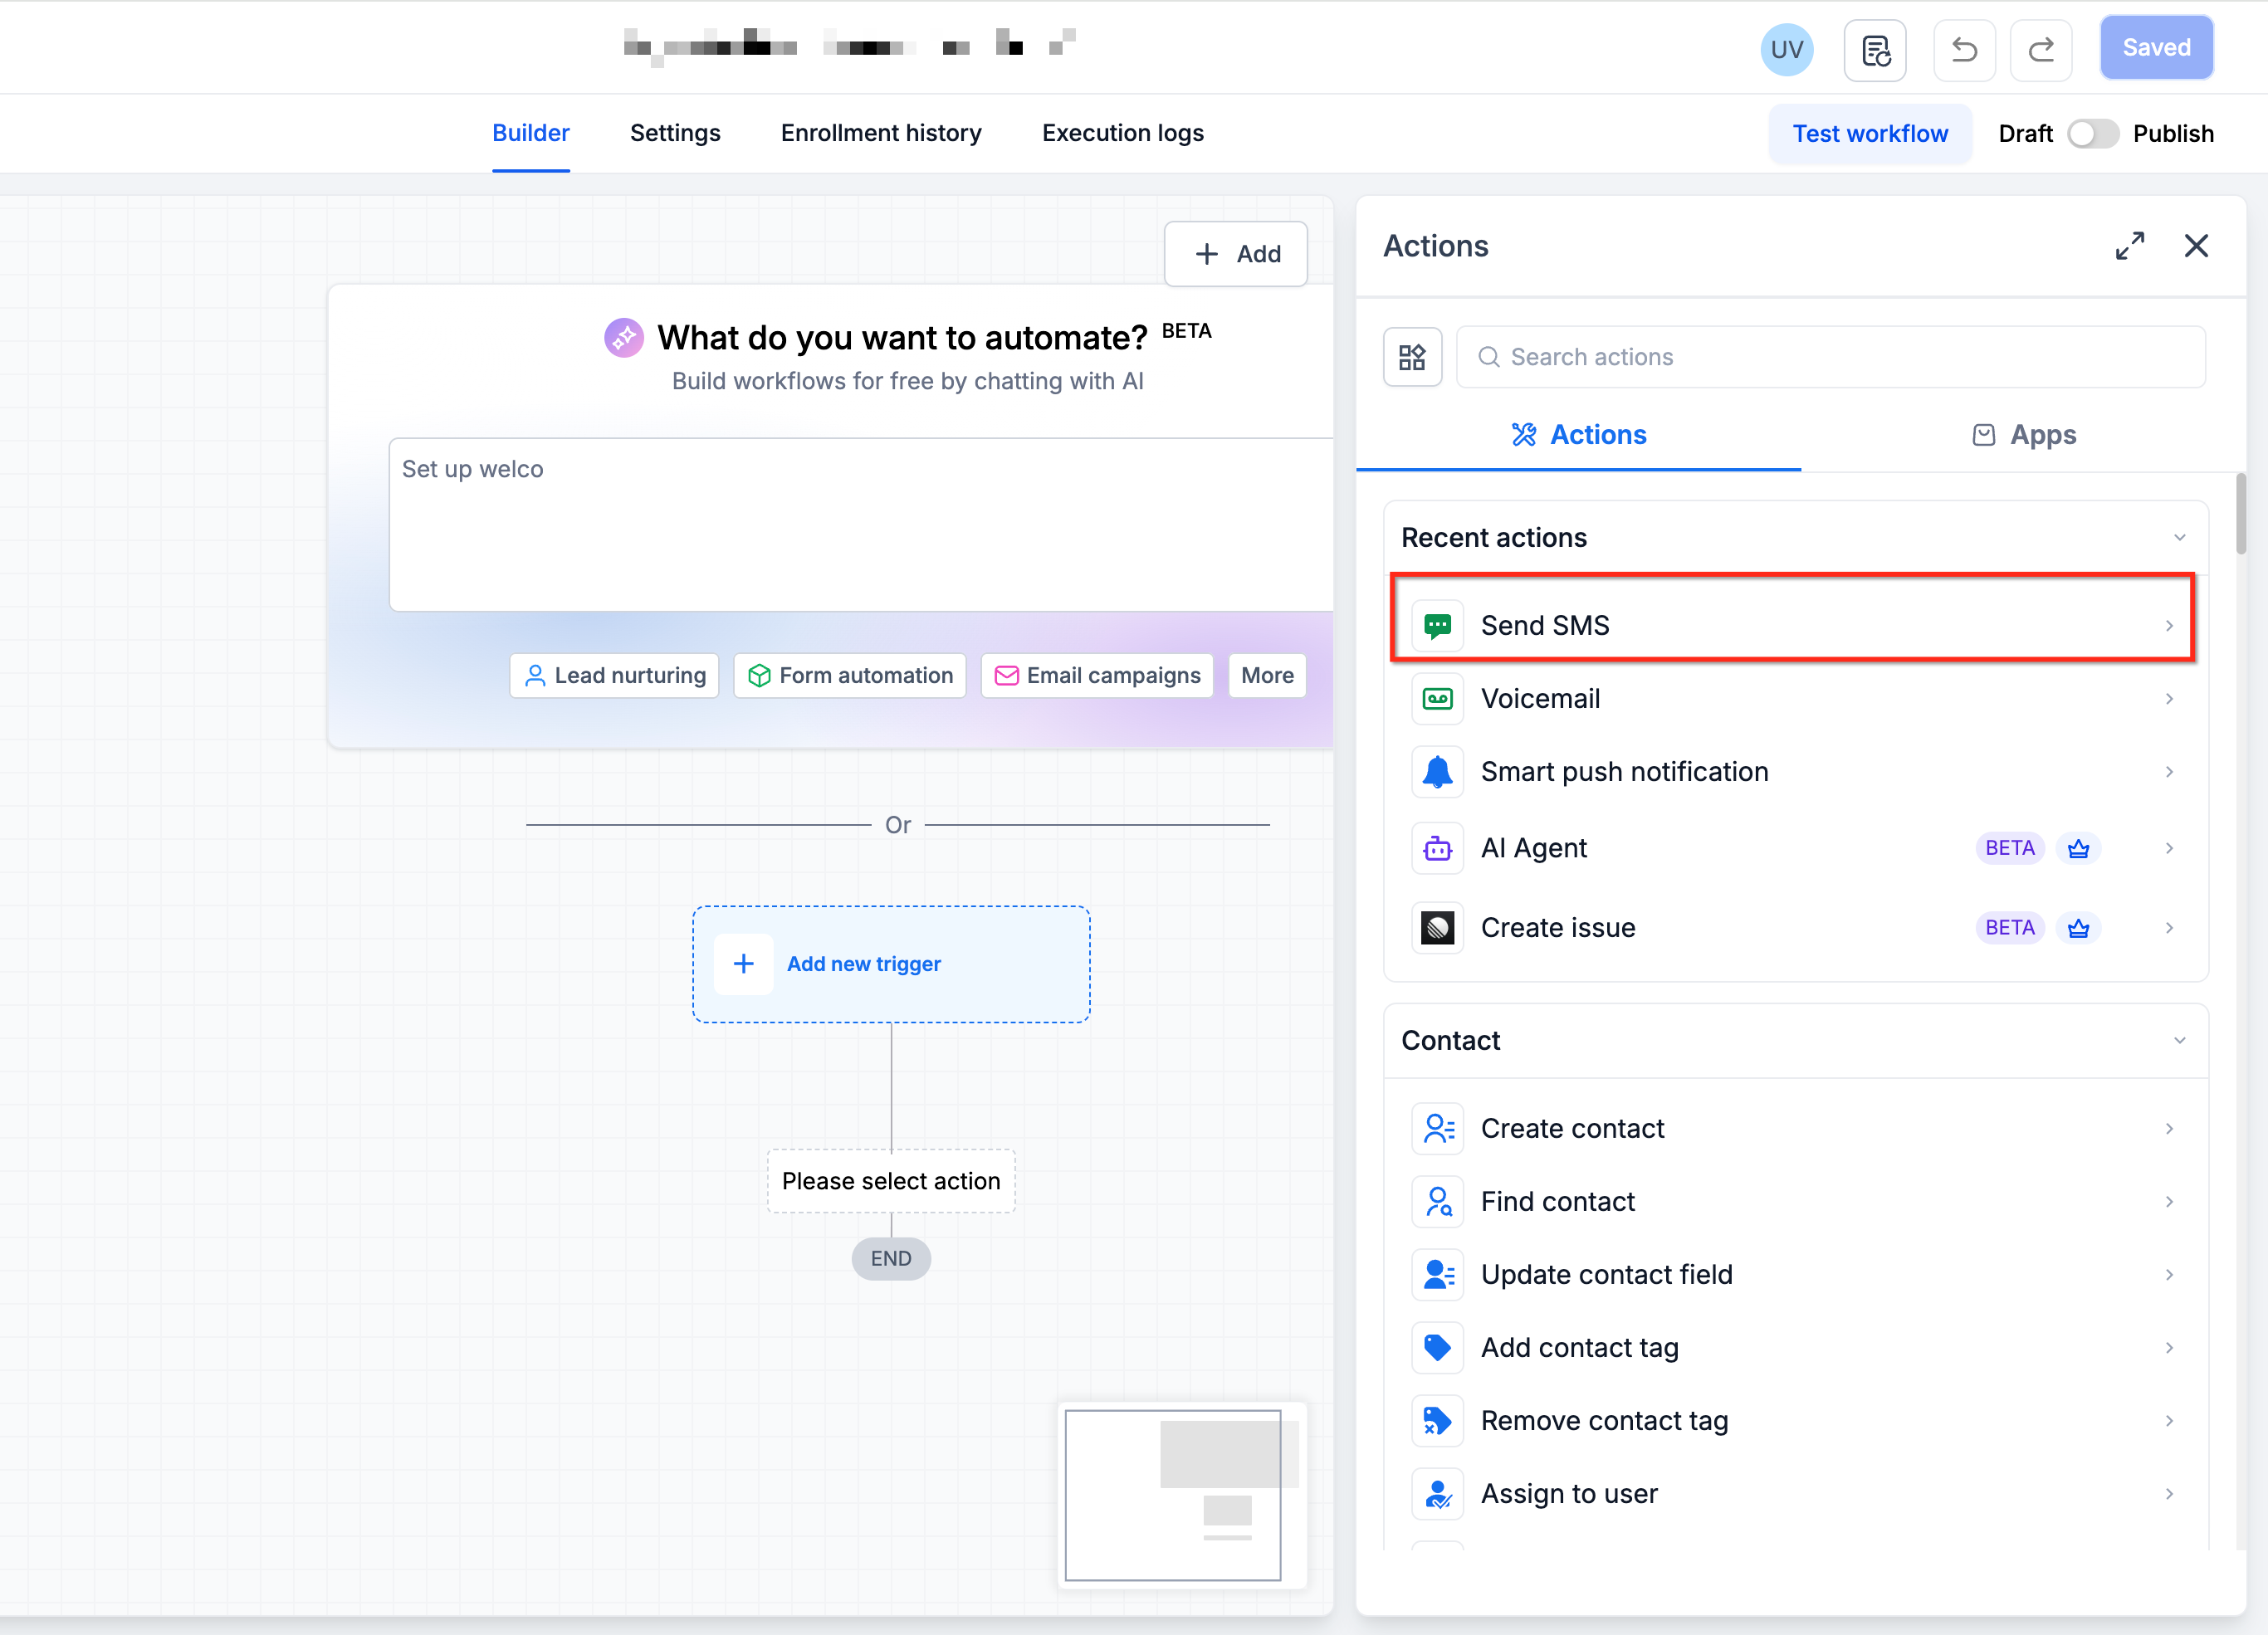Click the plus icon in Add new trigger
Image resolution: width=2268 pixels, height=1635 pixels.
point(743,964)
